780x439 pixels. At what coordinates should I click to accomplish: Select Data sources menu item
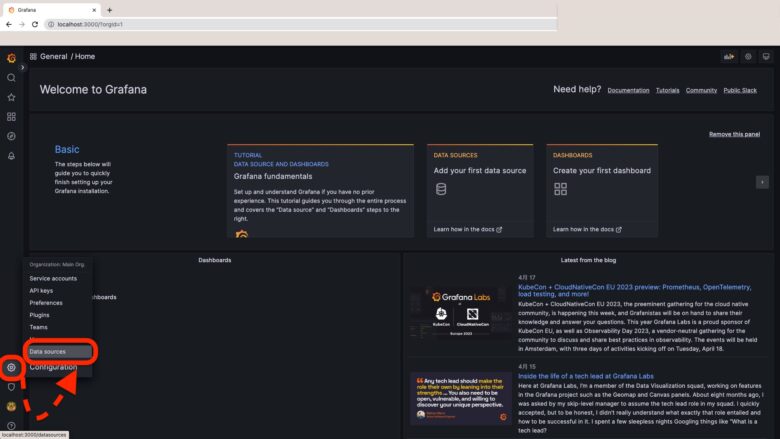click(x=59, y=351)
